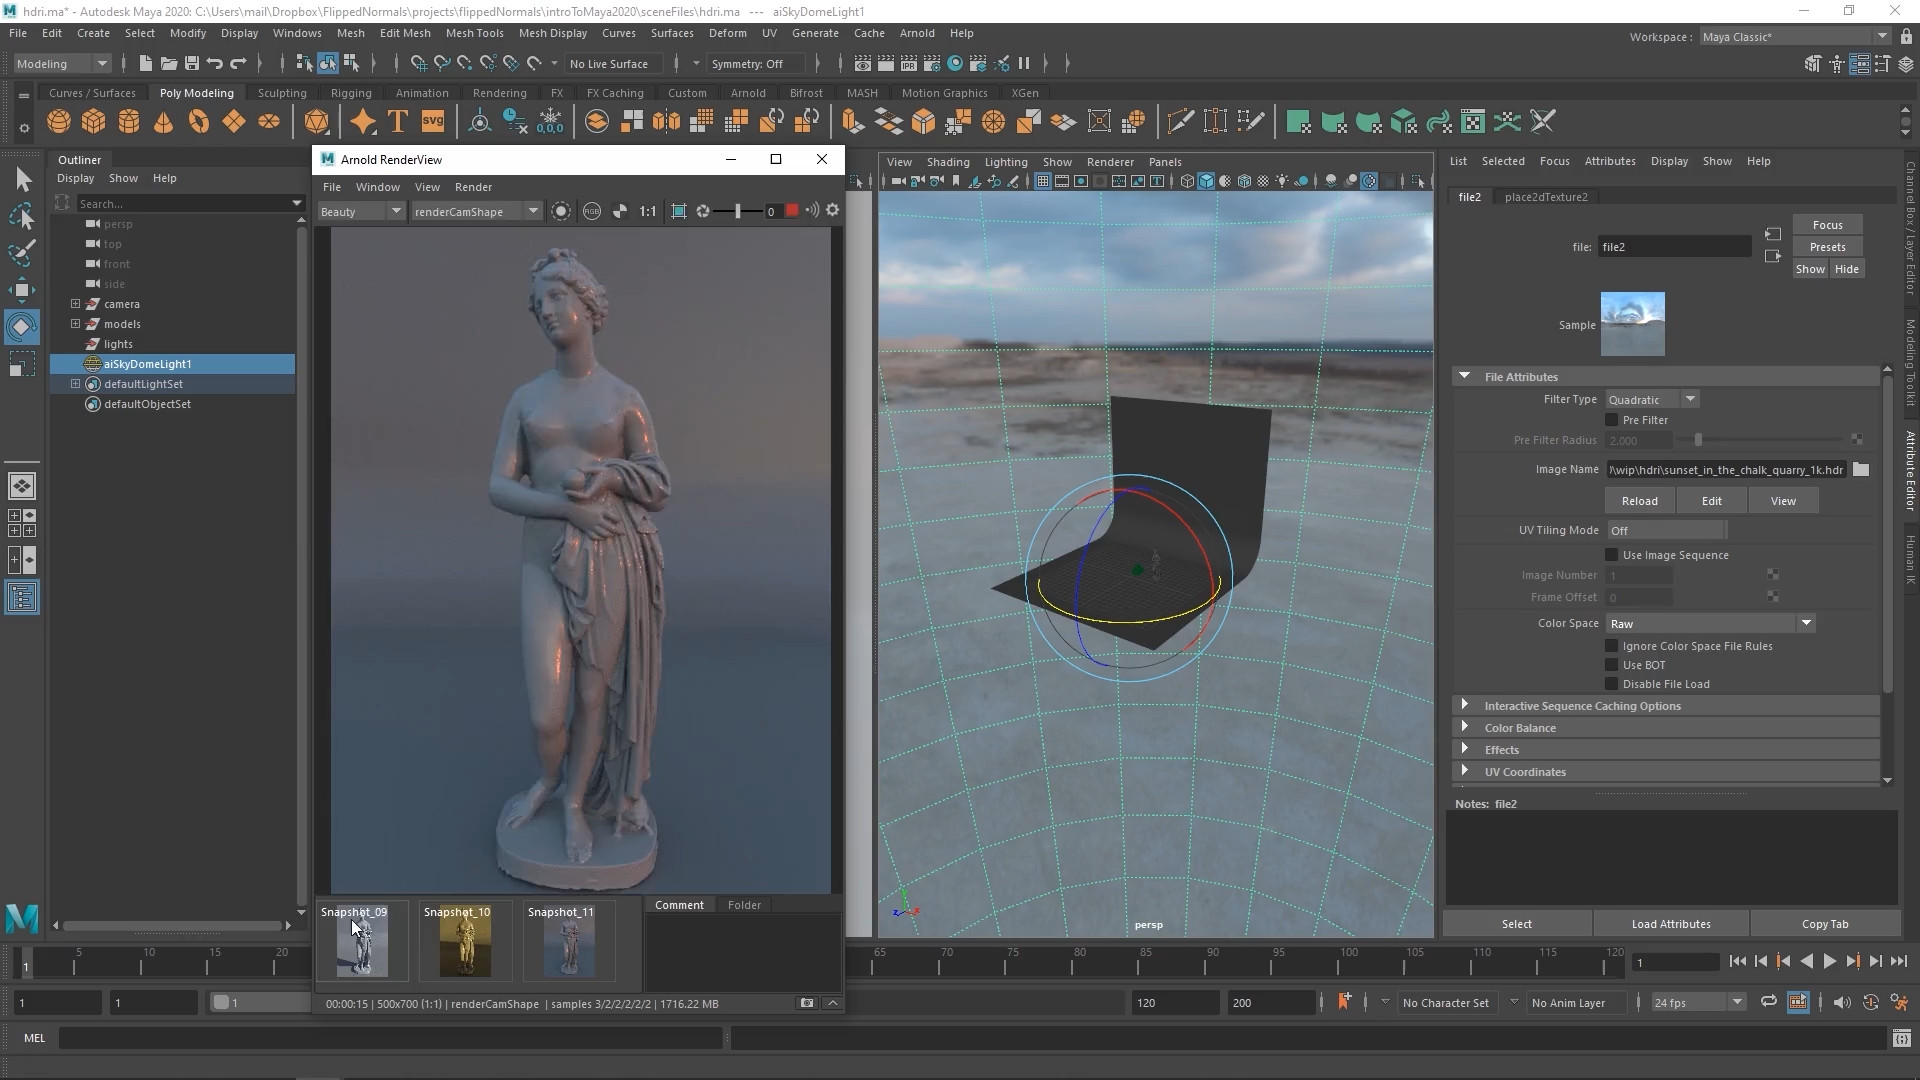Enable Use Image Sequence checkbox
Image resolution: width=1920 pixels, height=1080 pixels.
click(x=1611, y=555)
